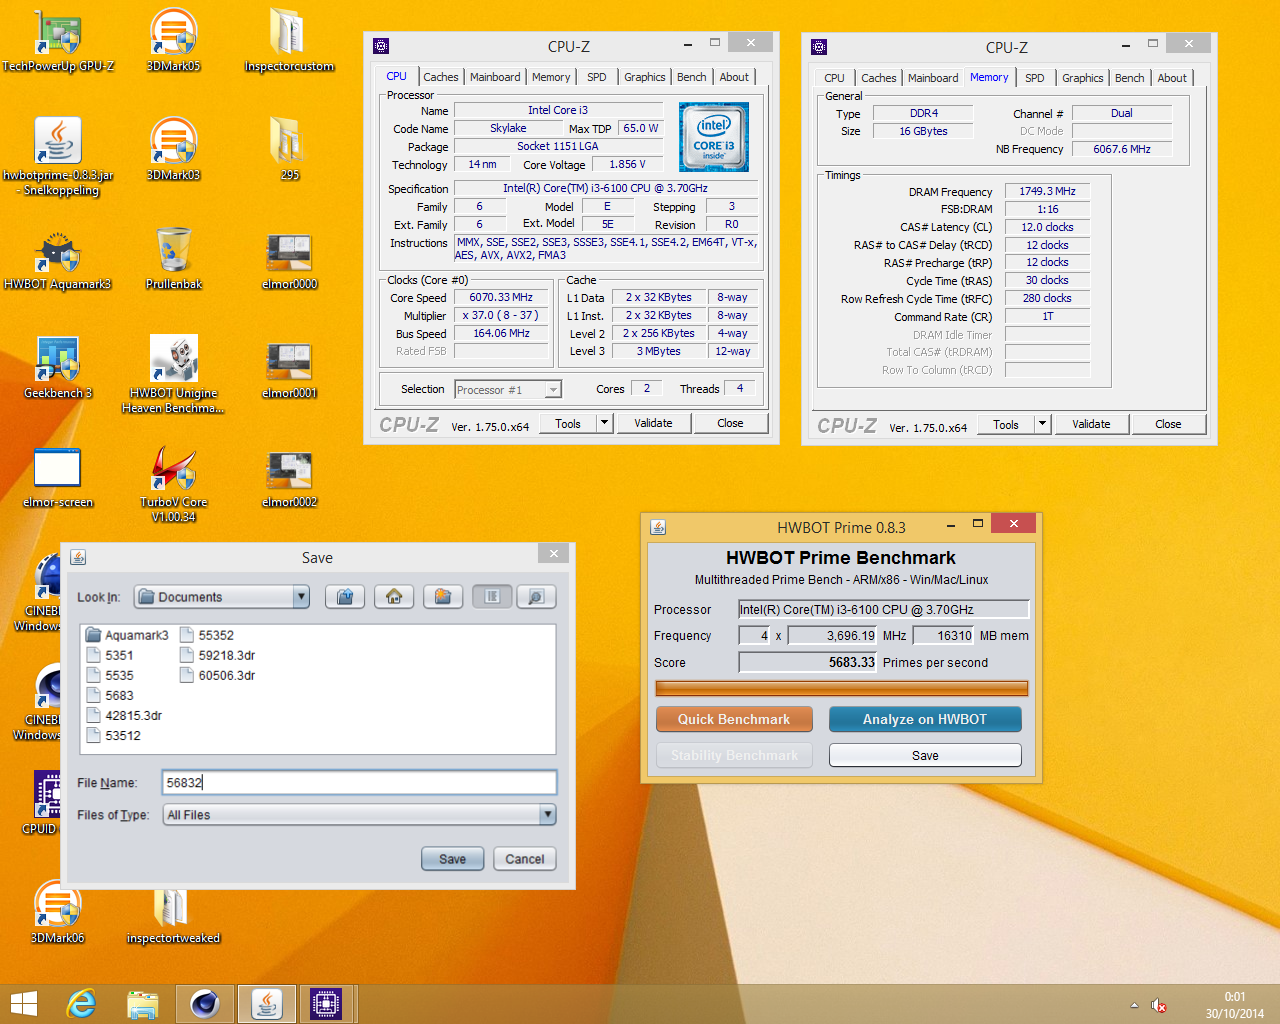This screenshot has height=1024, width=1280.
Task: Switch to CPU-Z taskbar item
Action: tap(326, 1004)
